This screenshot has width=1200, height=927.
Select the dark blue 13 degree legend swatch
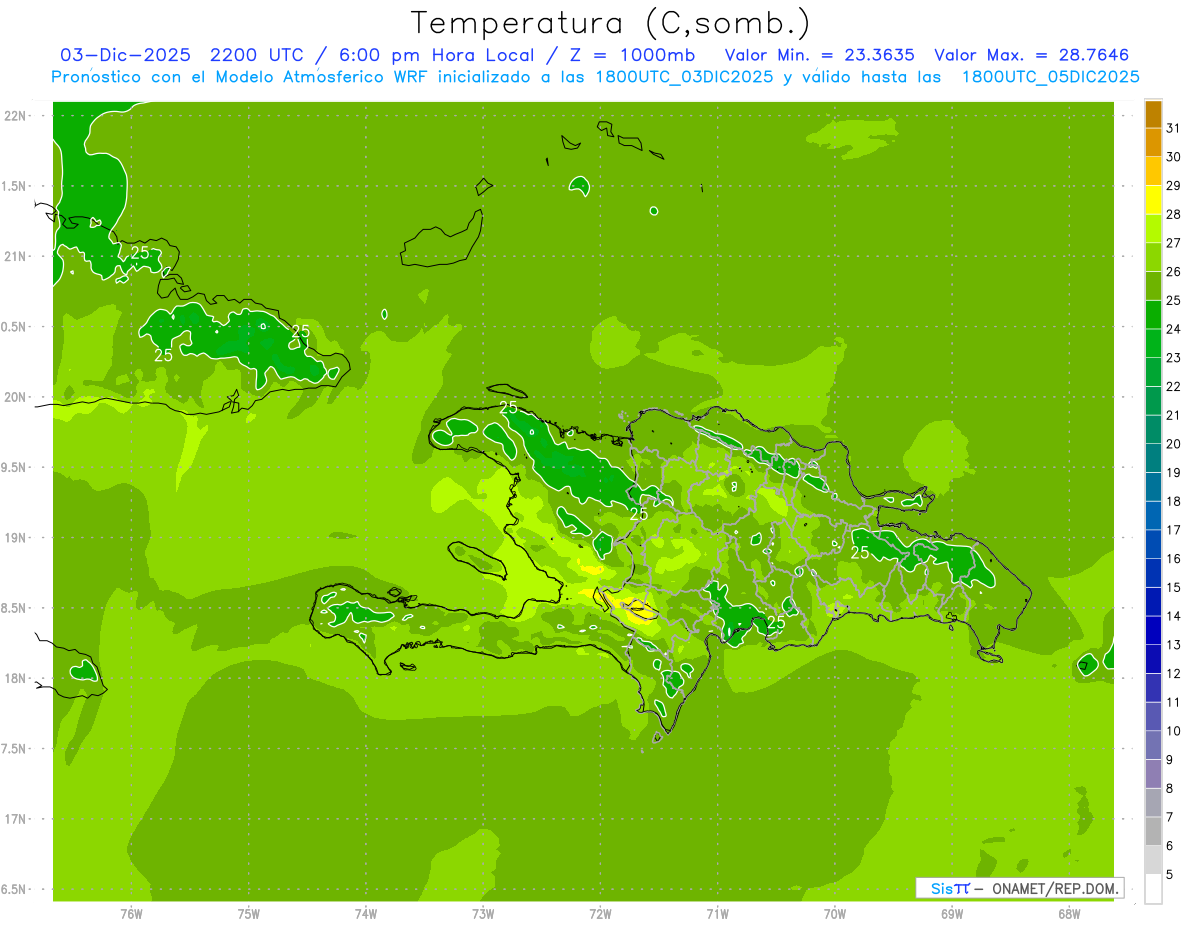(1153, 631)
